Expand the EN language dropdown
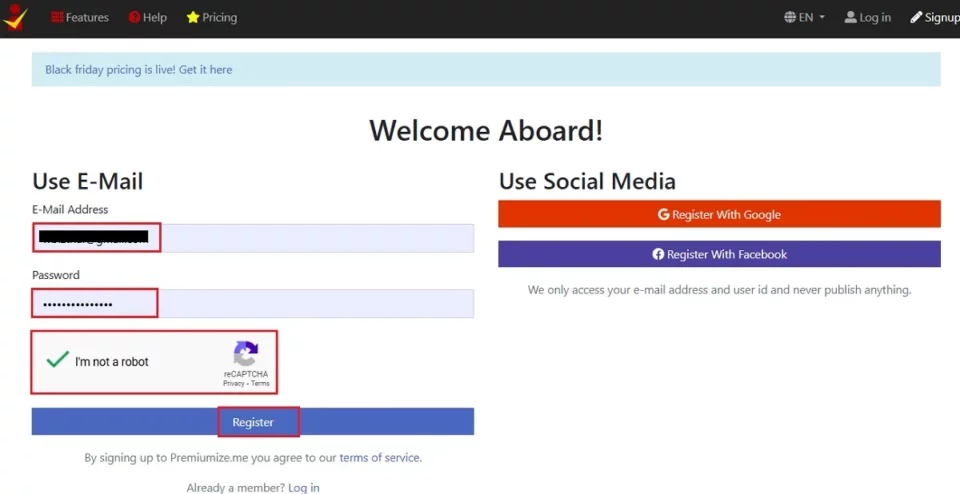 coord(804,18)
